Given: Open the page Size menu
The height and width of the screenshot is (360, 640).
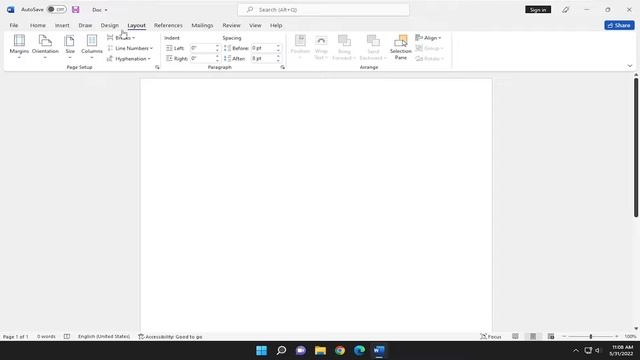Looking at the screenshot, I should (x=70, y=46).
